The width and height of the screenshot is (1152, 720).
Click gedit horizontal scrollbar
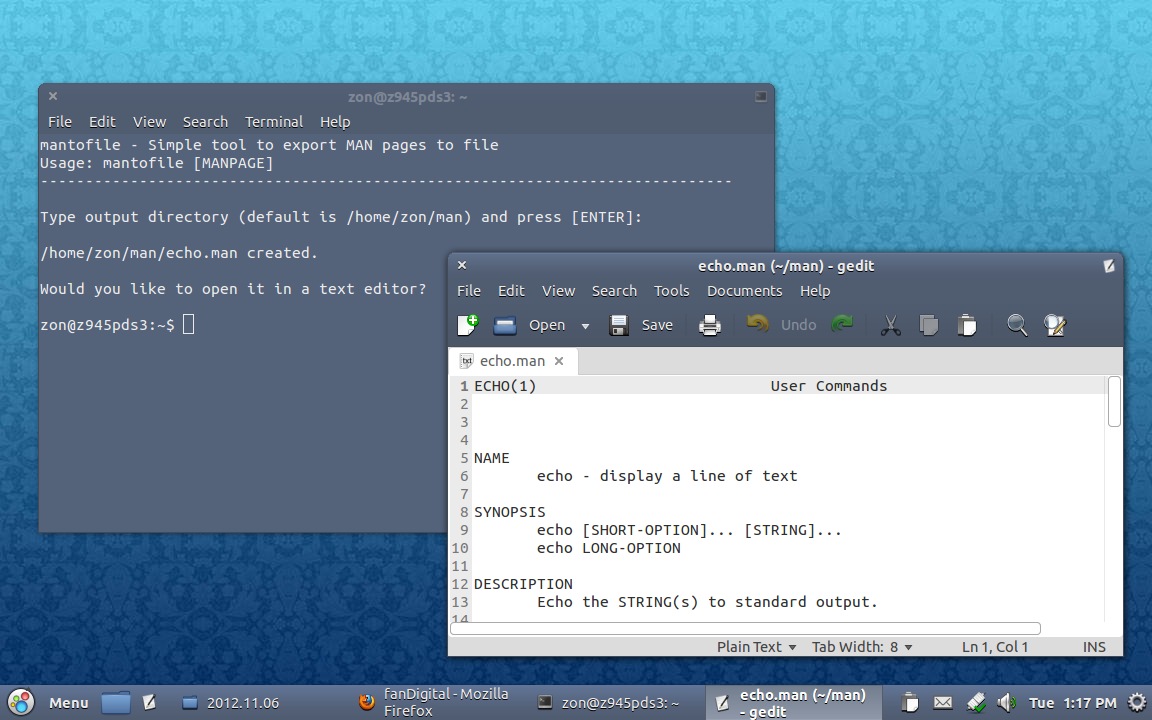[x=745, y=628]
